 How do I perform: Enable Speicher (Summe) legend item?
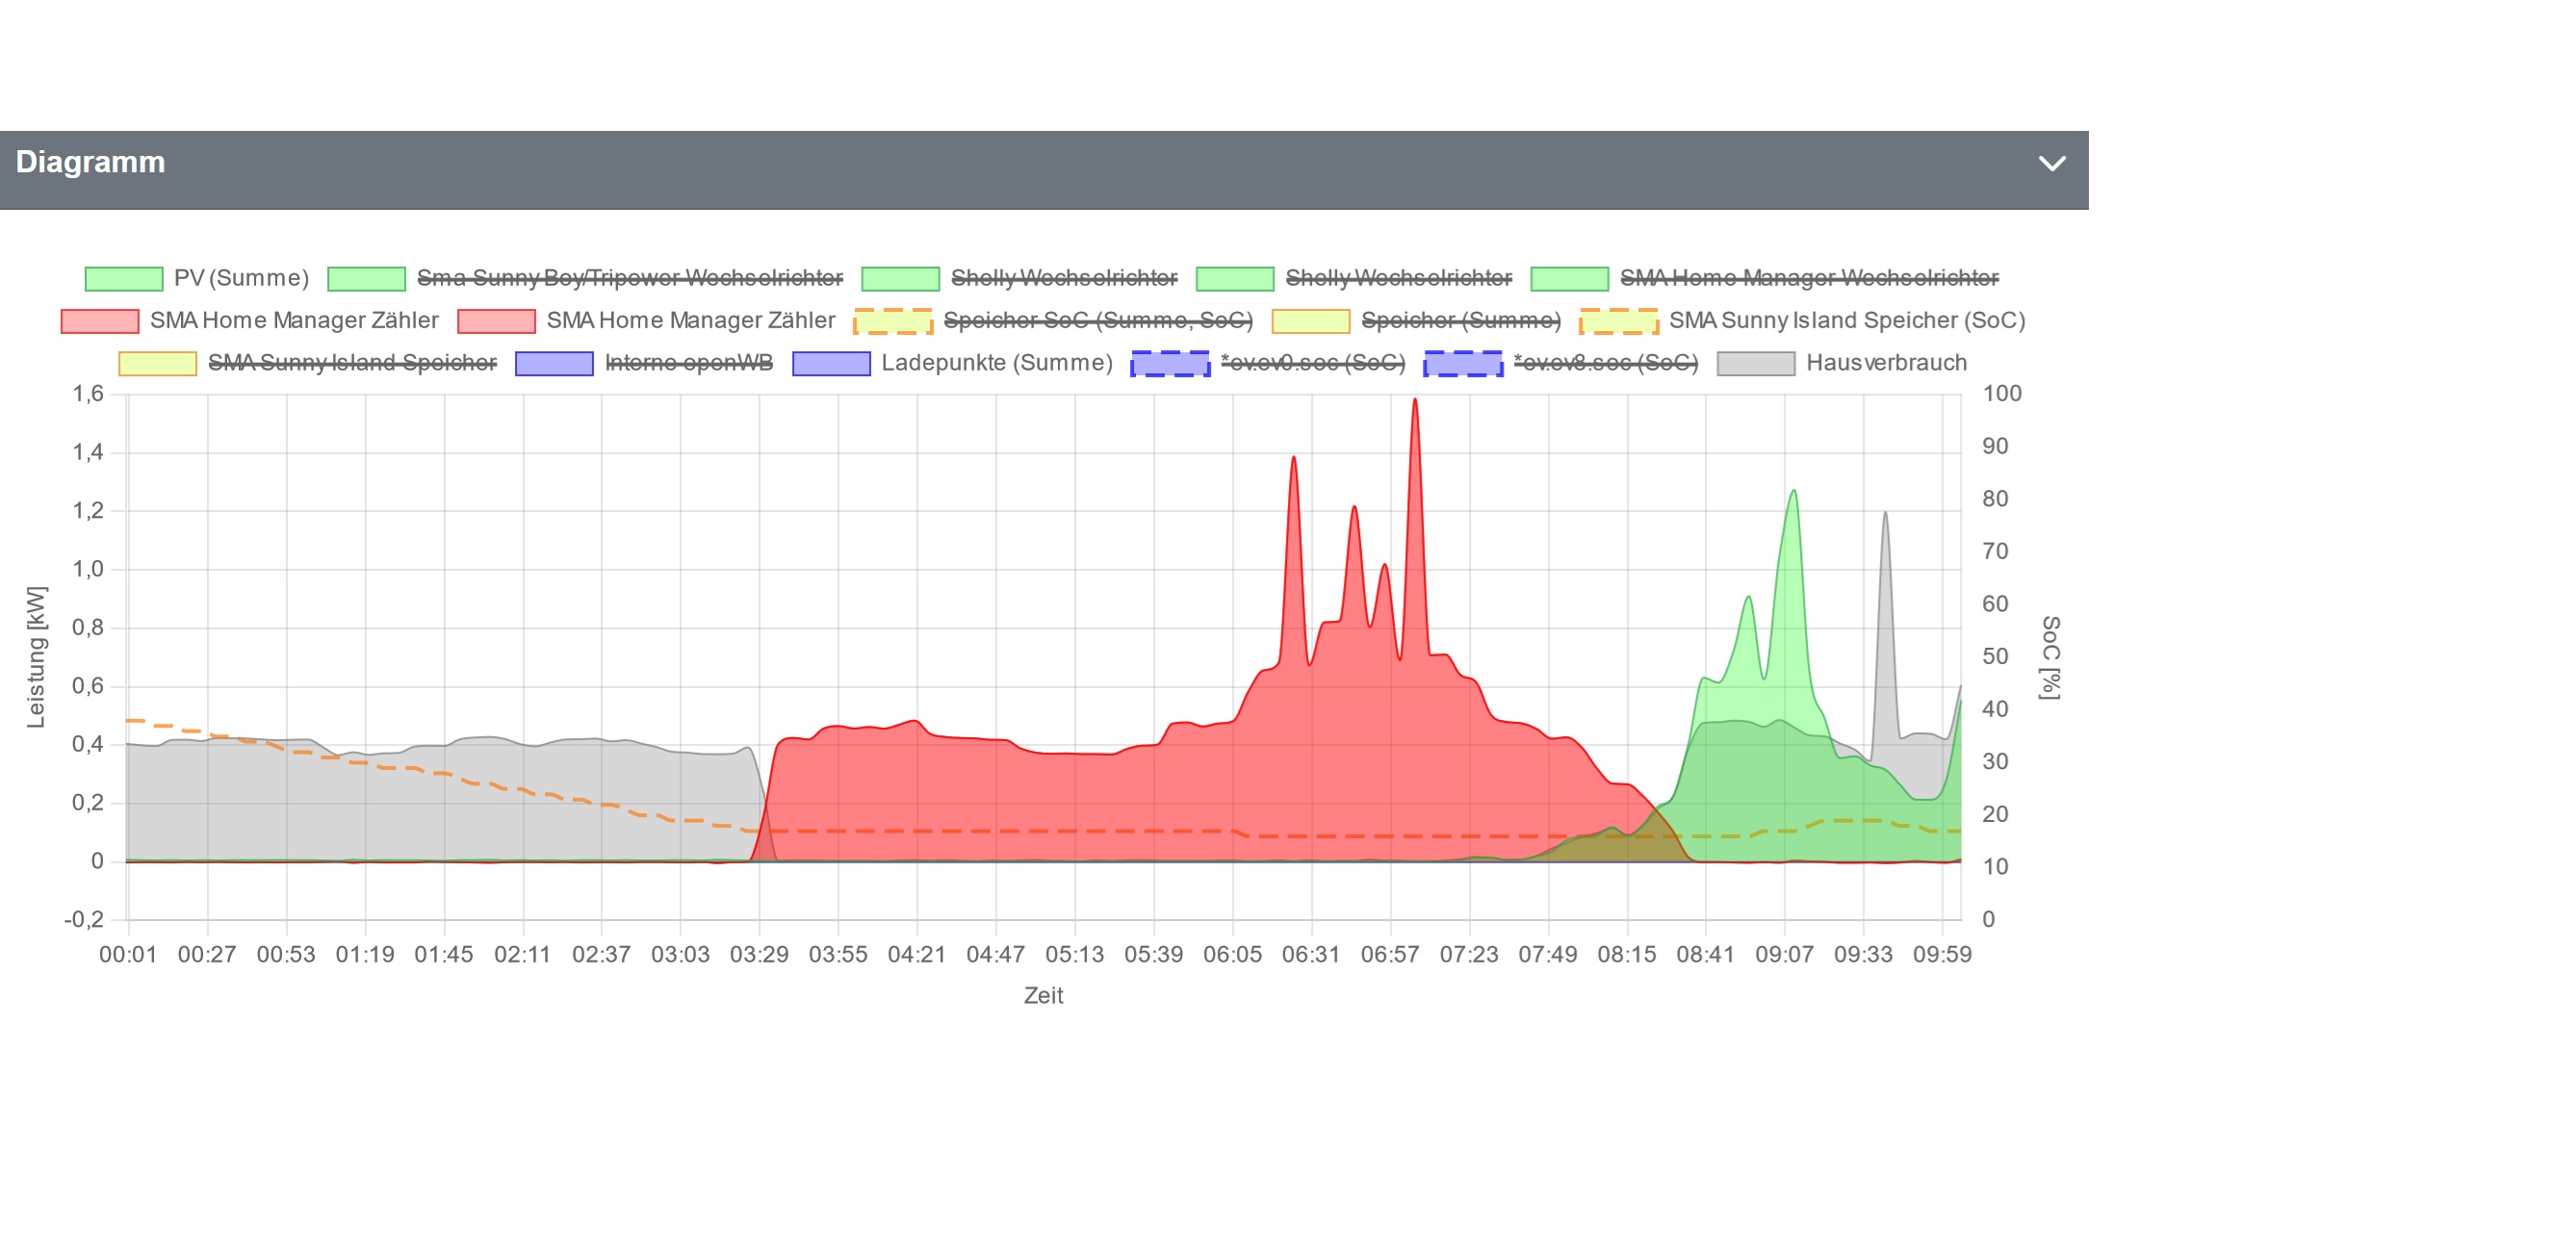click(1460, 320)
